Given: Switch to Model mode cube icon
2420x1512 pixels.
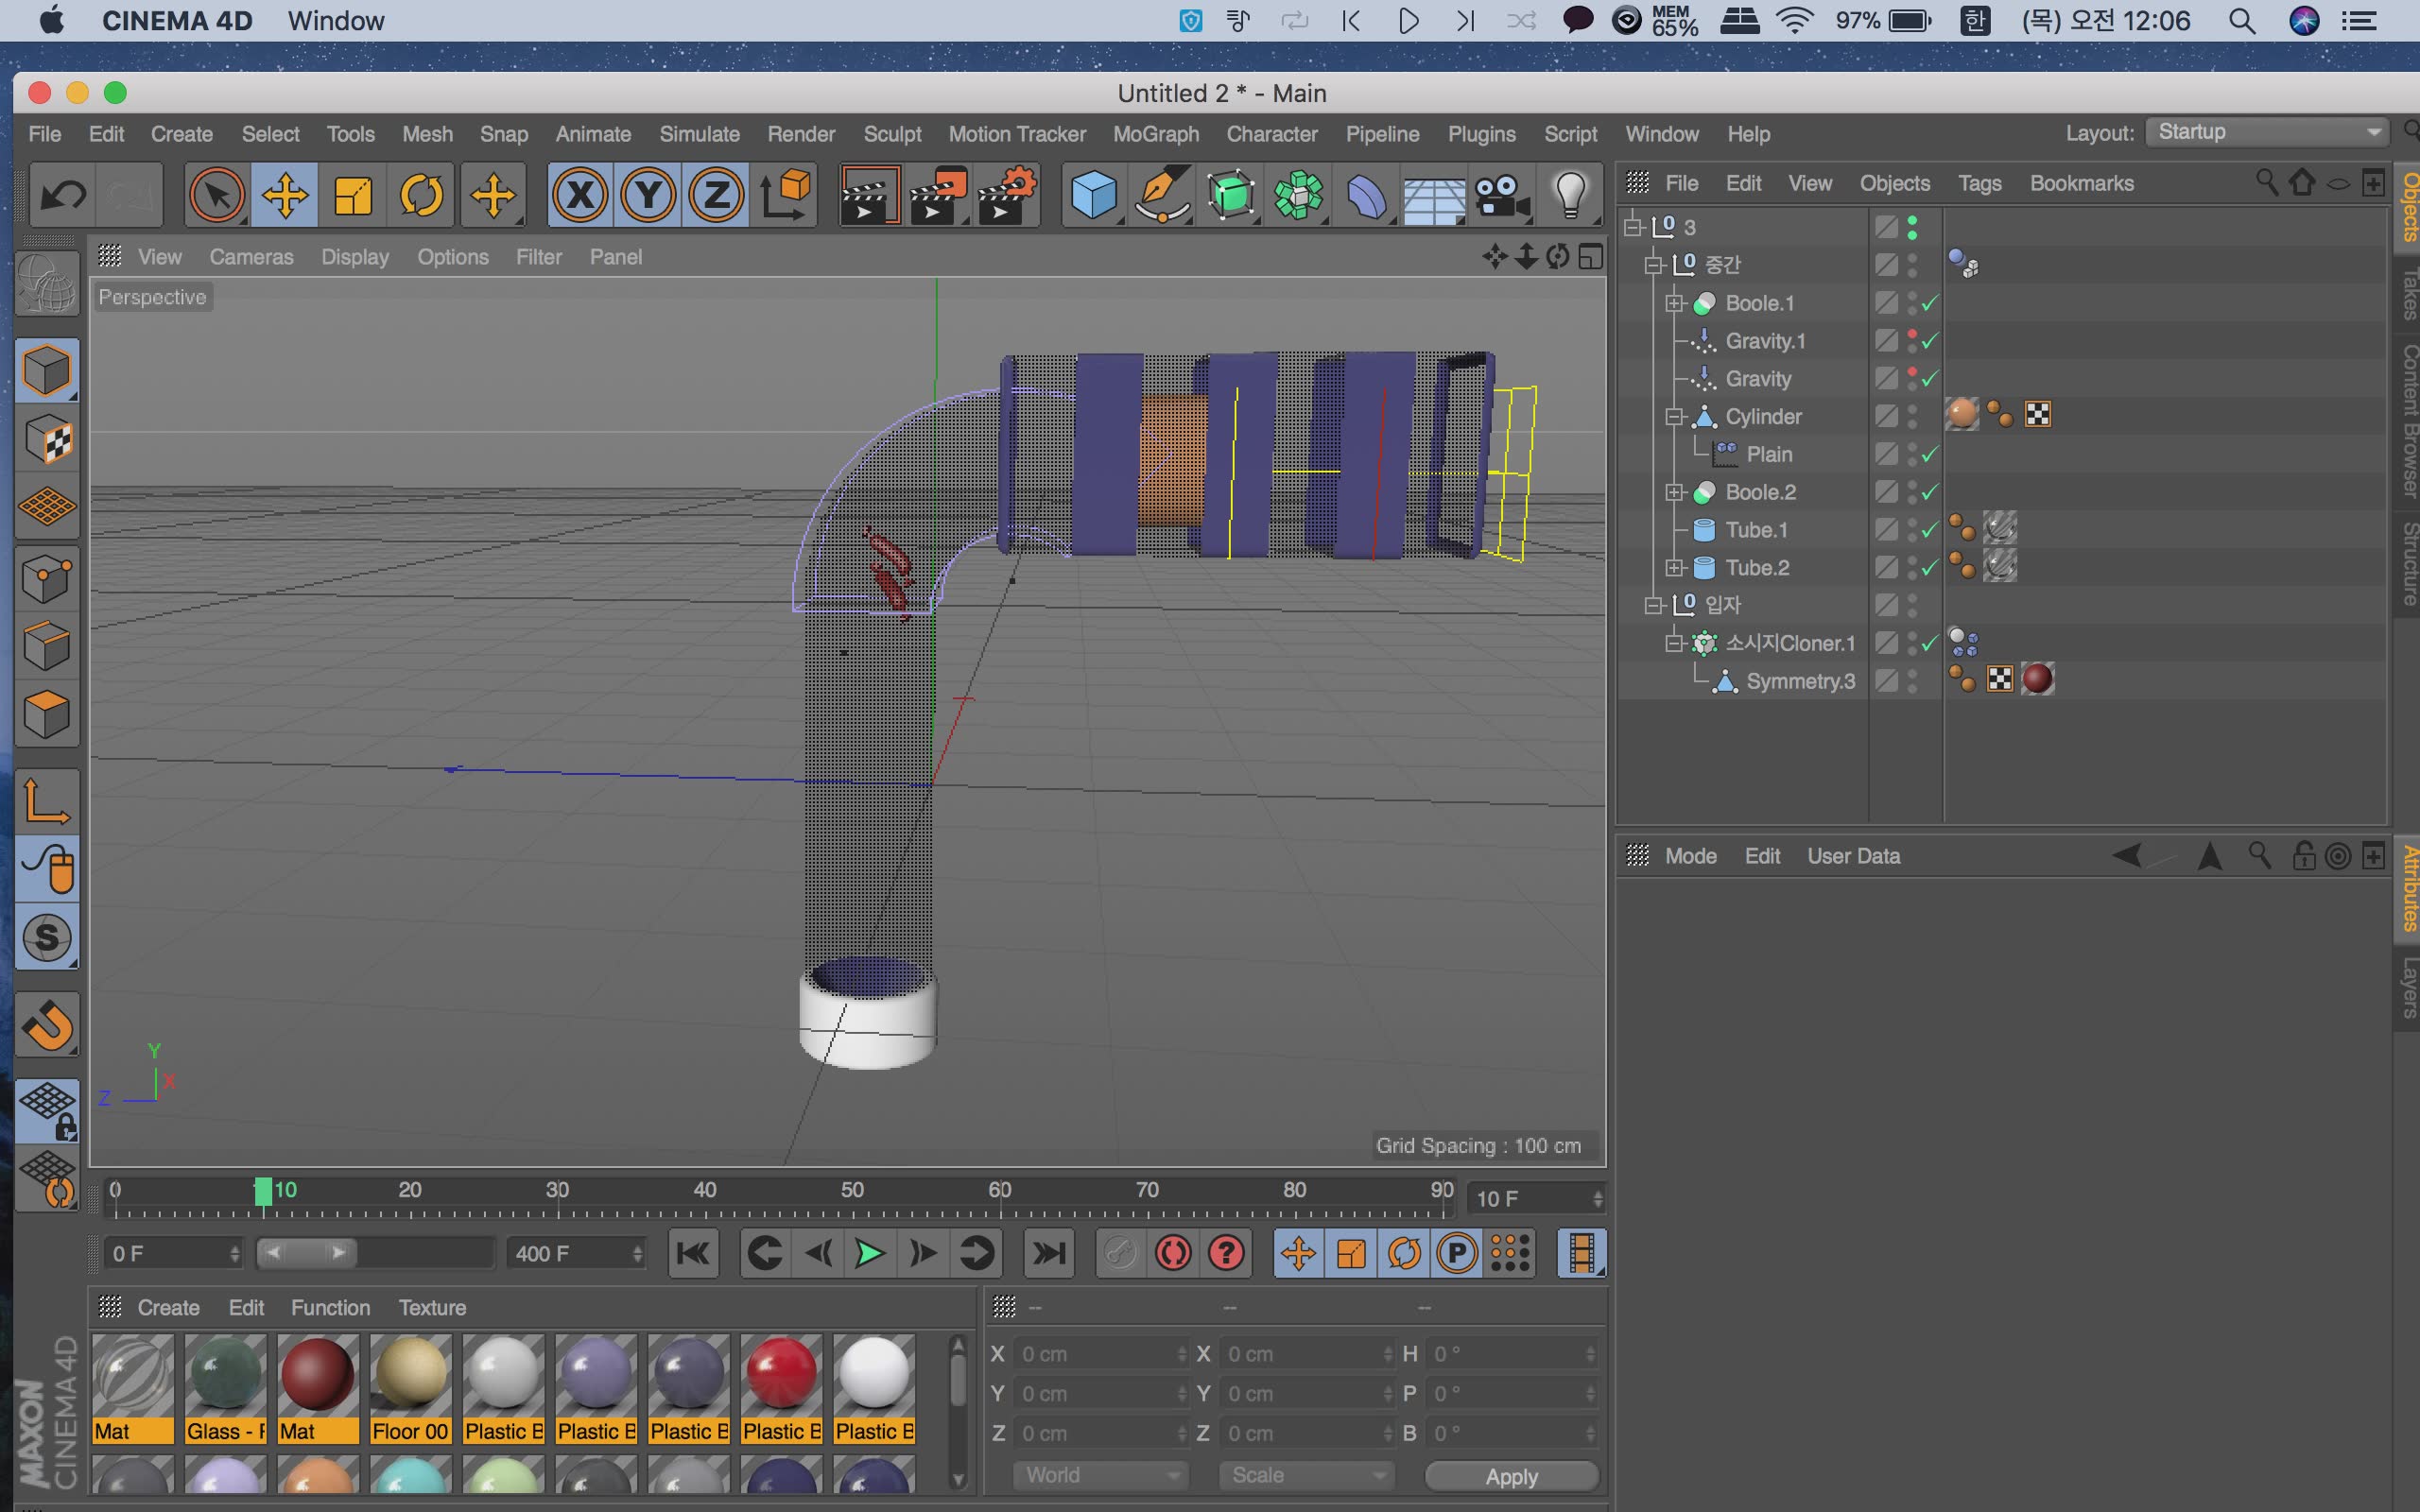Looking at the screenshot, I should click(x=47, y=370).
